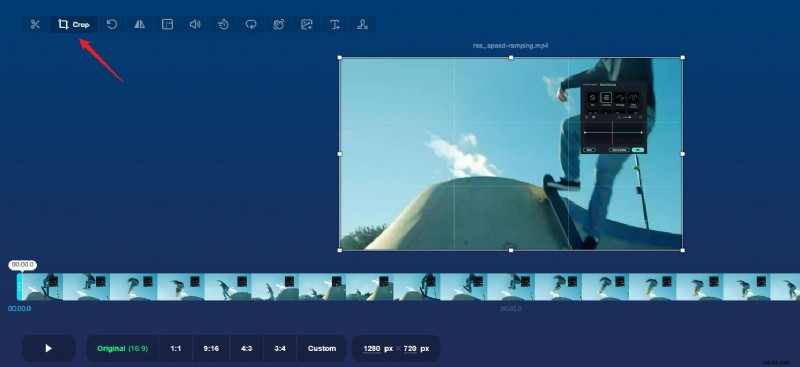This screenshot has width=800, height=367.
Task: Click the bottom-left corner crop handle
Action: pos(340,250)
